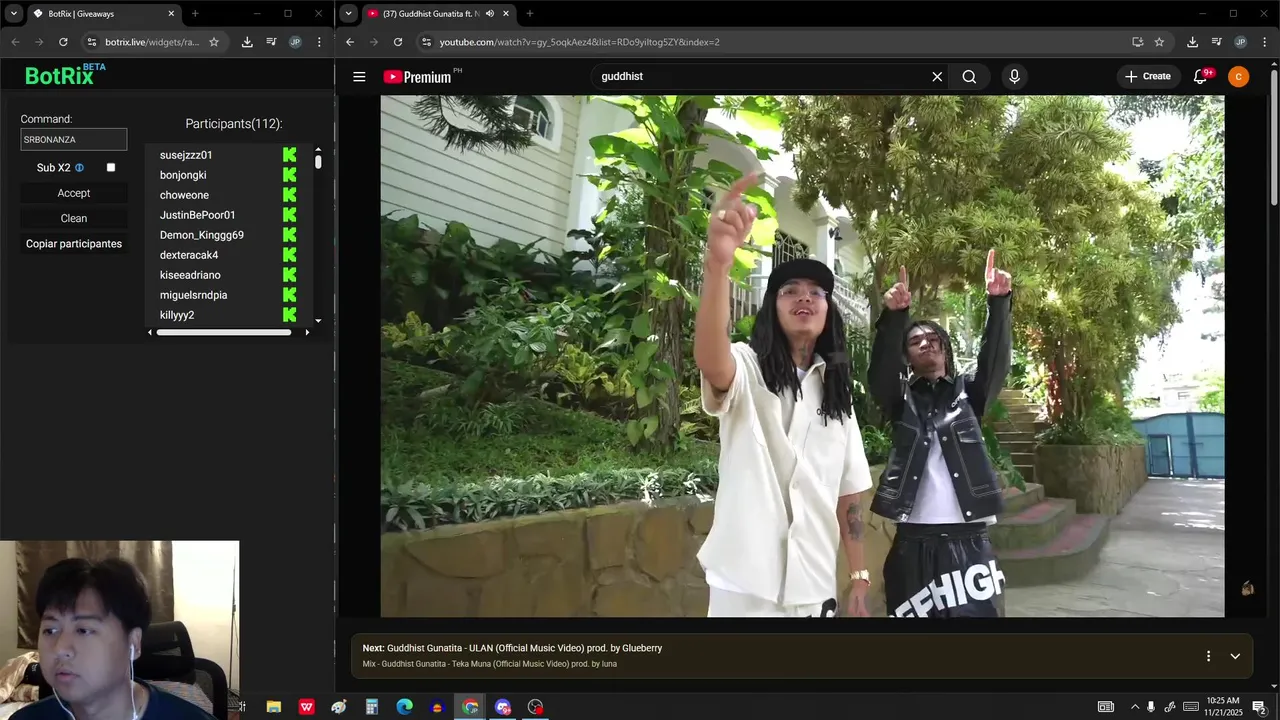Image resolution: width=1280 pixels, height=720 pixels.
Task: Open tab search dropdown in BotRix window
Action: [14, 14]
